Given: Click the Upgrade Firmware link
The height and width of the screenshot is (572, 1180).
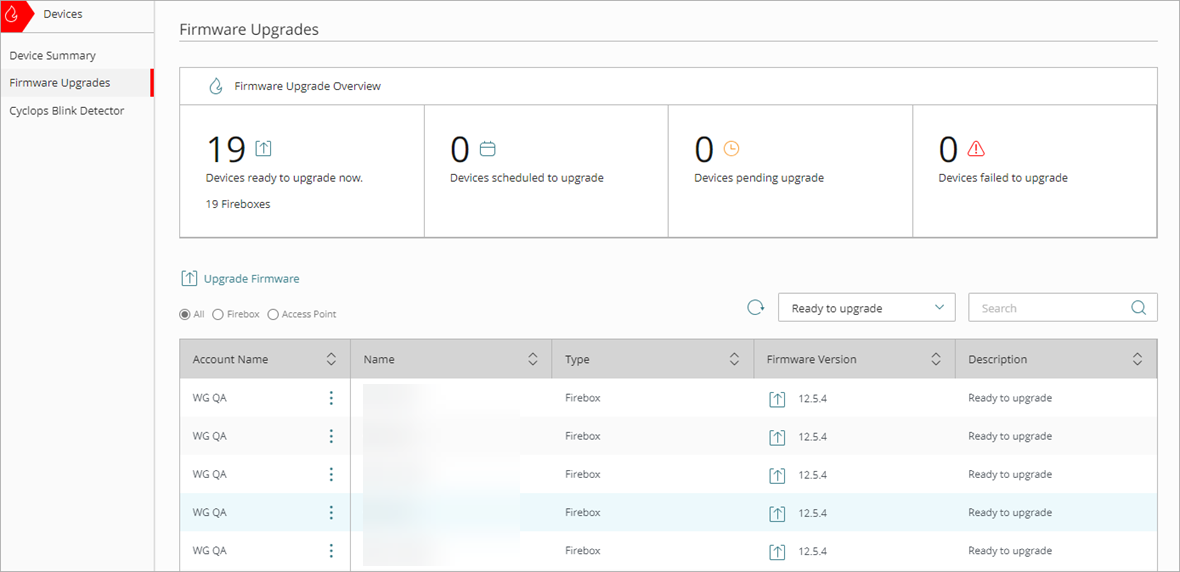Looking at the screenshot, I should coord(250,279).
